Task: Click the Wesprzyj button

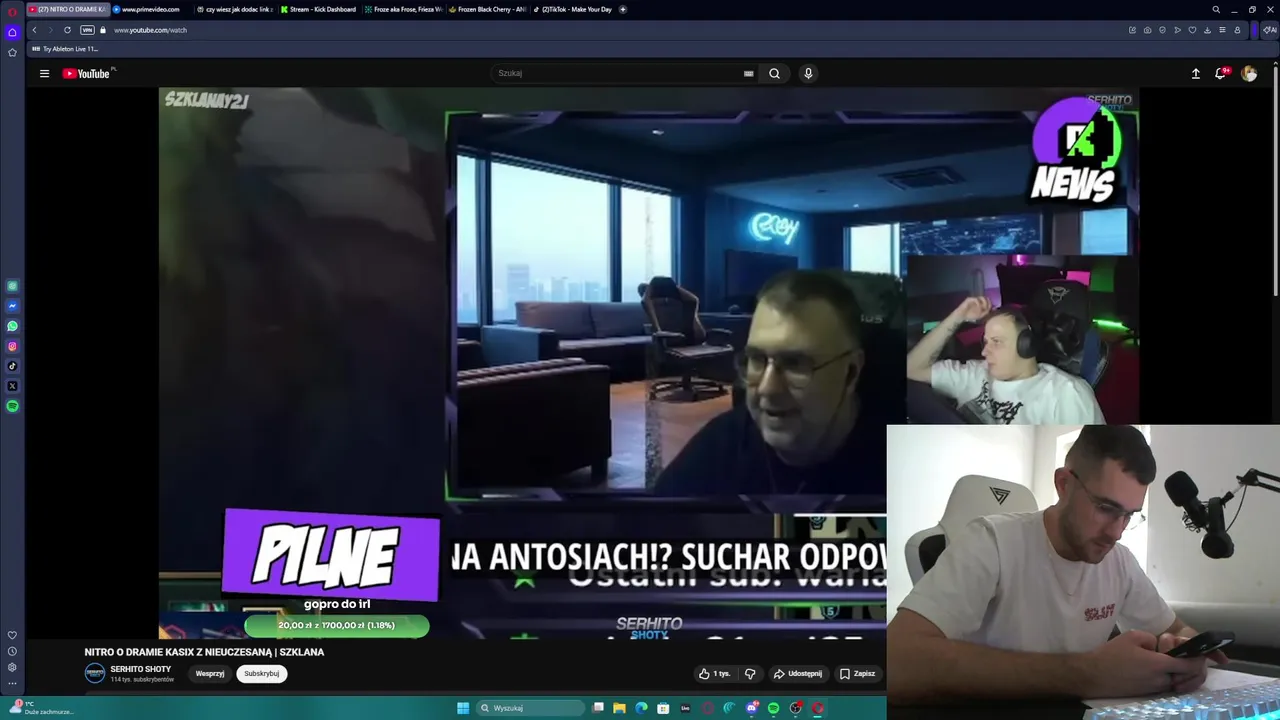Action: tap(210, 674)
